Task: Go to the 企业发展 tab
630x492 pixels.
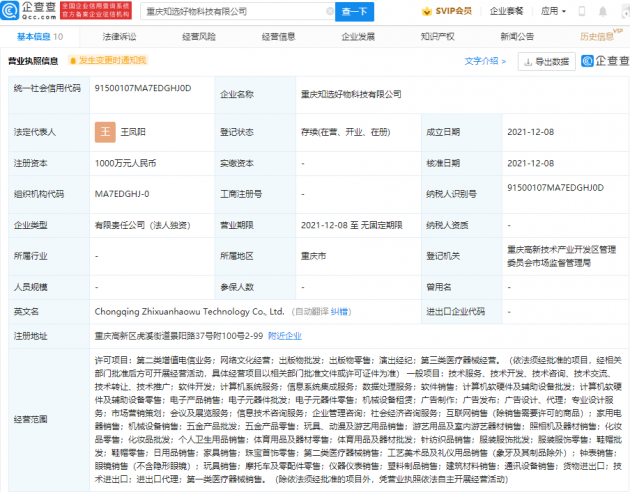Action: pyautogui.click(x=358, y=37)
